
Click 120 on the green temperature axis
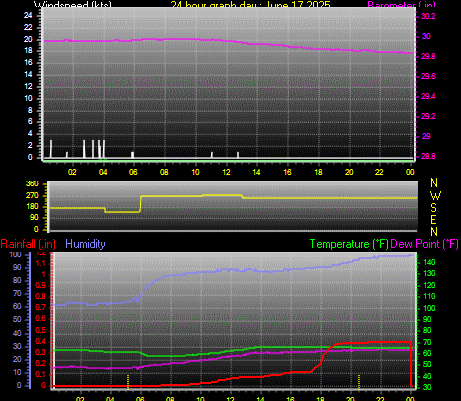(429, 285)
